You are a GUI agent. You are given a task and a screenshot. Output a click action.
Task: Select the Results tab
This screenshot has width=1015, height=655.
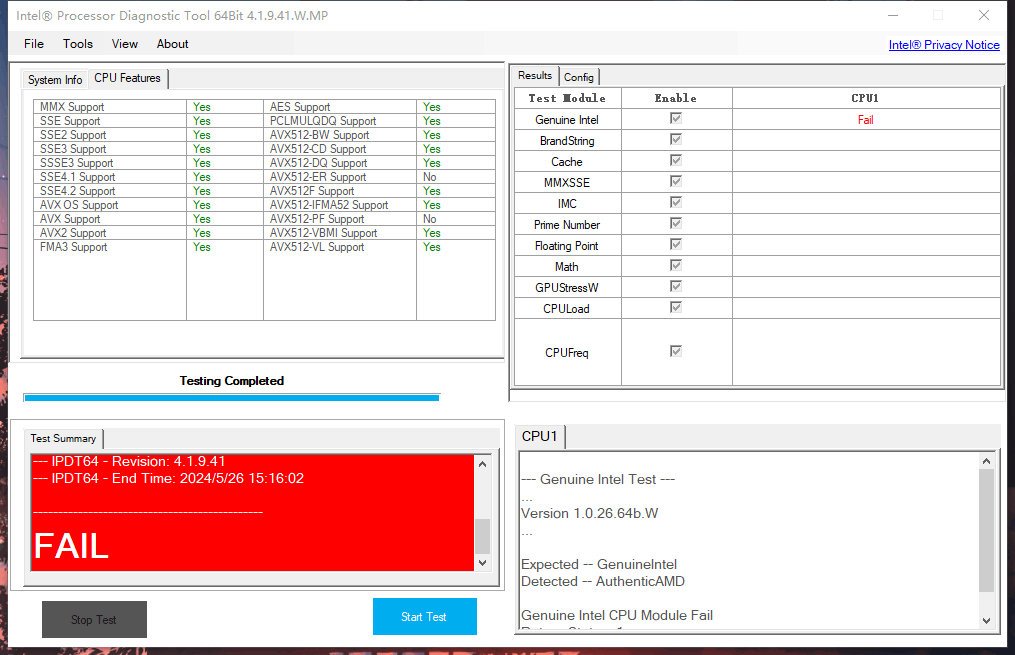[534, 75]
